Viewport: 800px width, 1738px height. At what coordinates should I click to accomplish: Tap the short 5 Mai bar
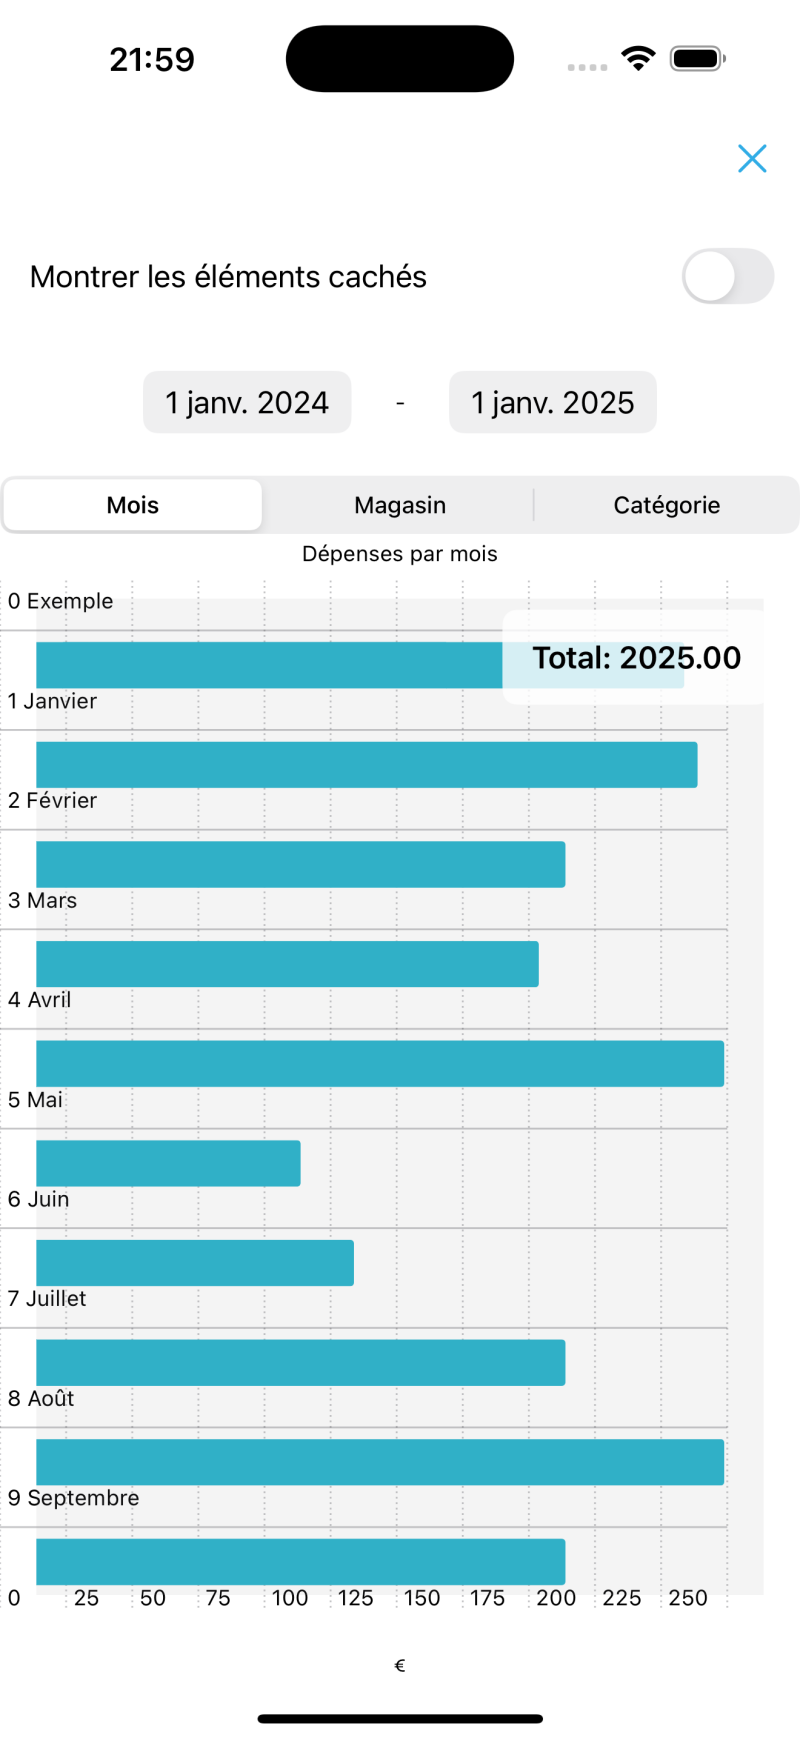[x=168, y=1163]
